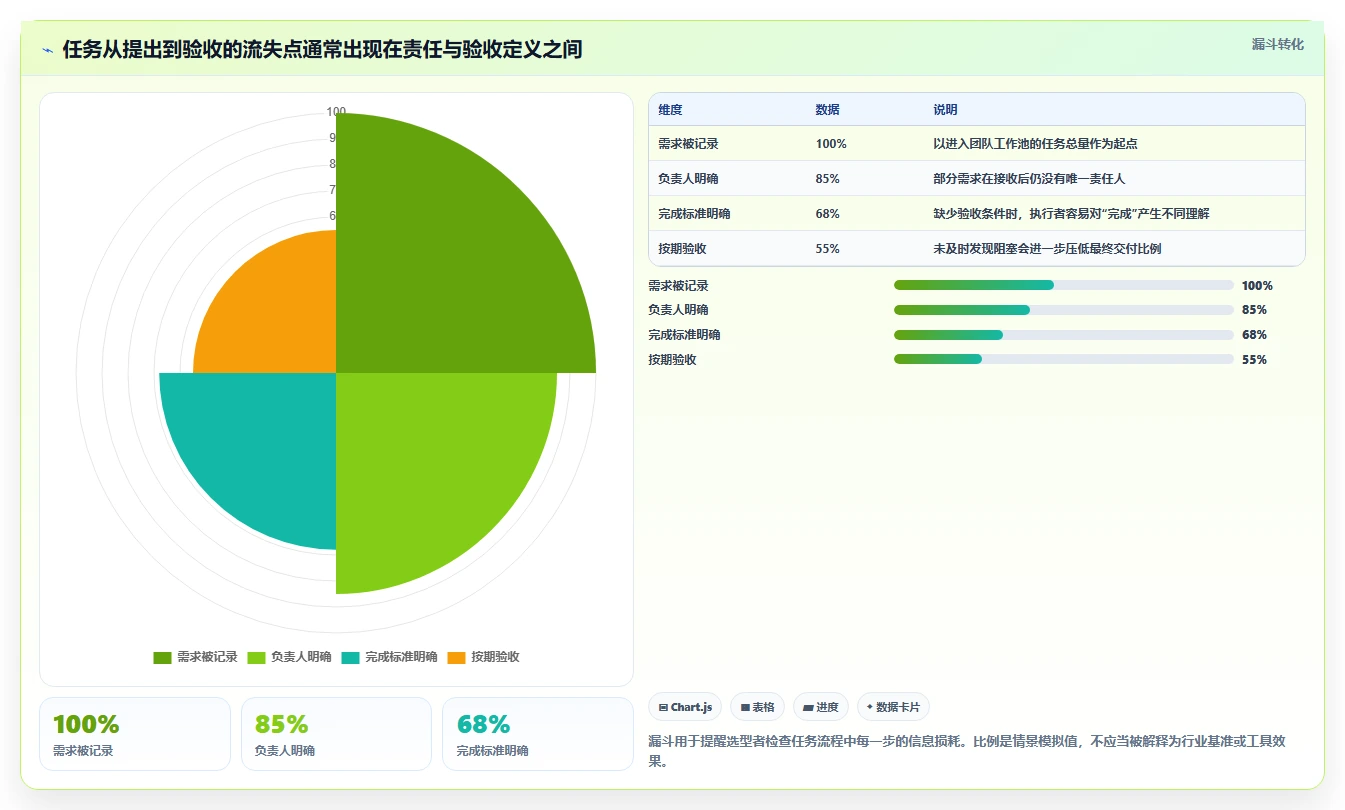Click the 表格 tag chip
This screenshot has height=810, width=1345.
click(x=757, y=707)
